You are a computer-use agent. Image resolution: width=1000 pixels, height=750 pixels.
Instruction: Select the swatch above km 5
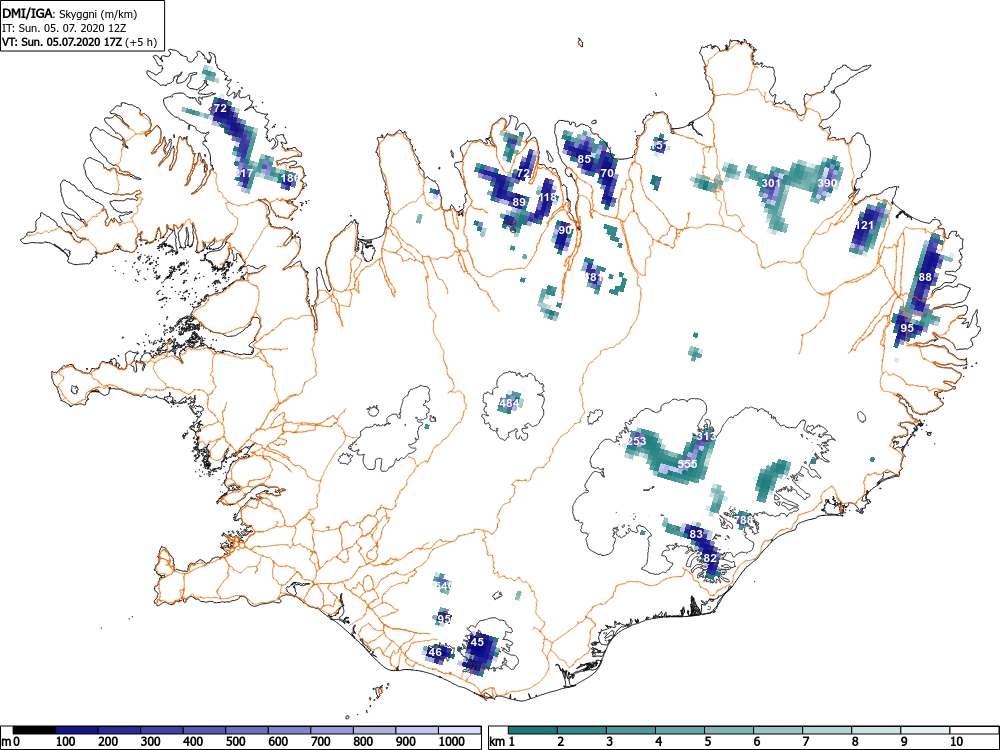(729, 730)
